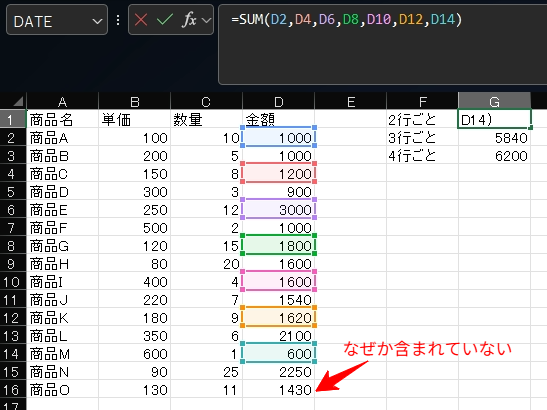Click unit price 400 for 商品I
Screen dimensions: 547x410
pyautogui.click(x=135, y=282)
